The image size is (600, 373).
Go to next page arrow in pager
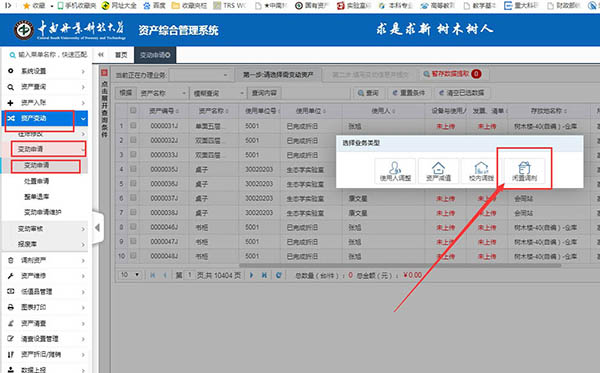tap(251, 275)
